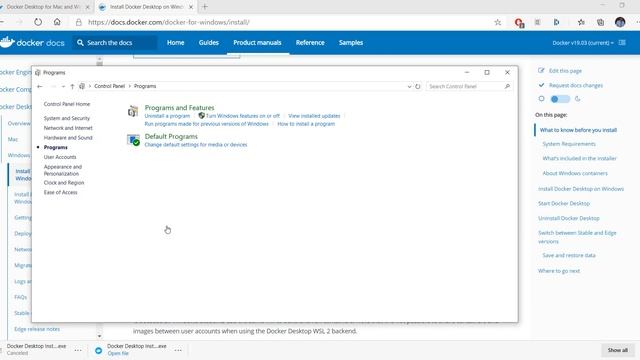Expand the Control Panel address bar history
The height and width of the screenshot is (360, 640).
tap(409, 87)
